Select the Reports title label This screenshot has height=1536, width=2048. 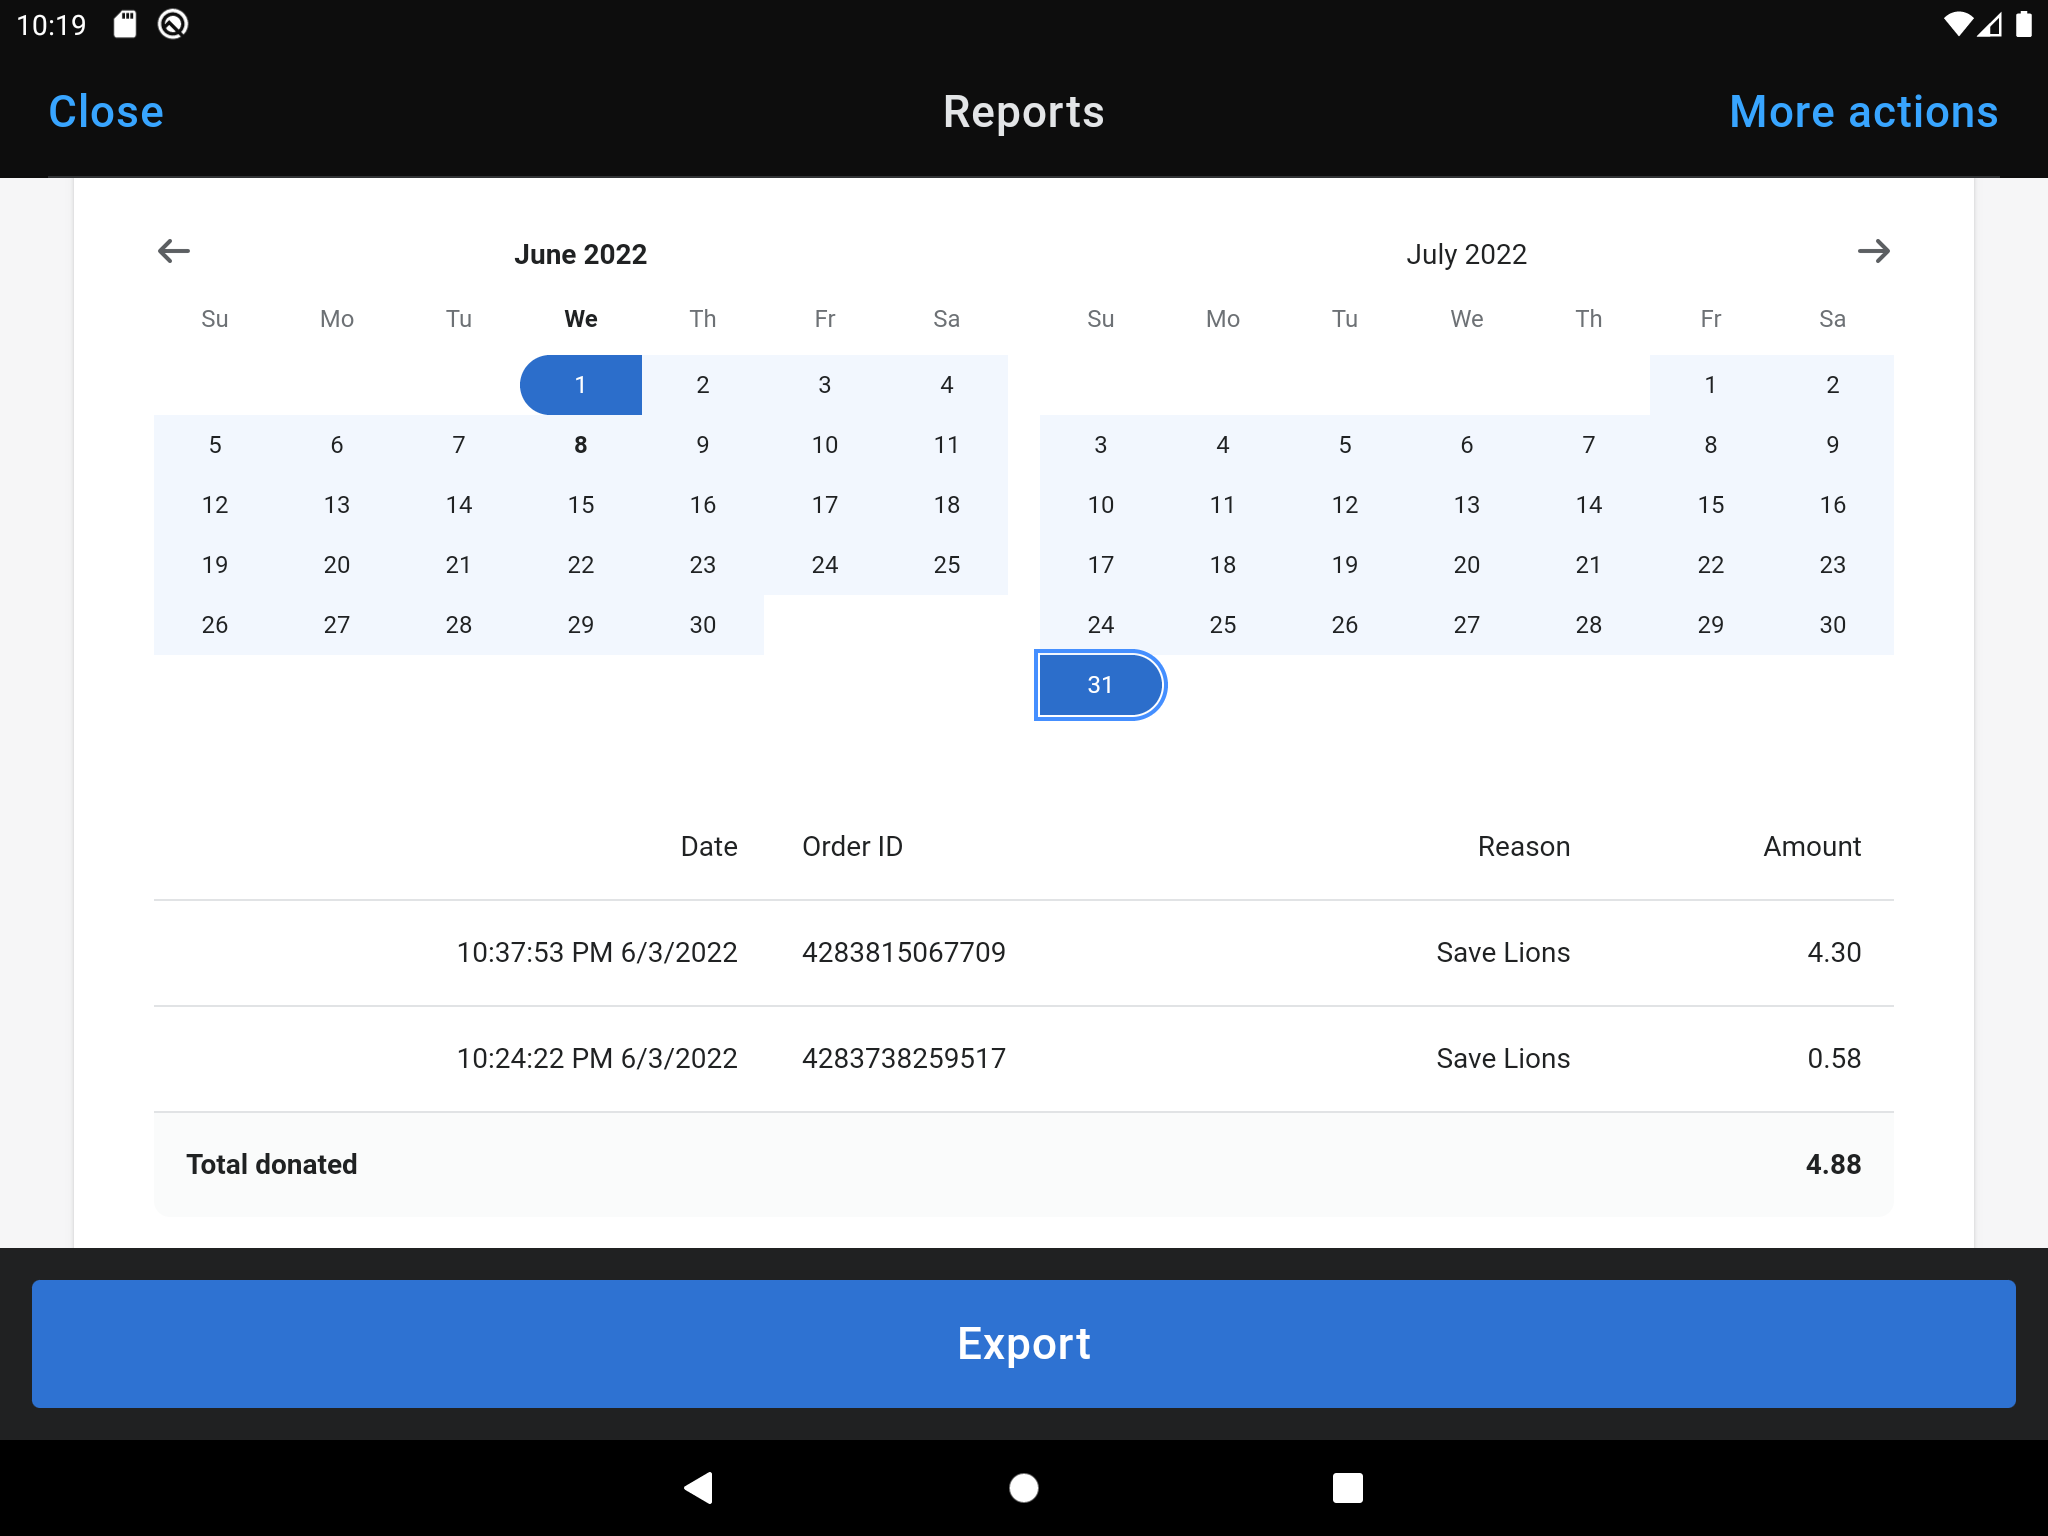1022,108
